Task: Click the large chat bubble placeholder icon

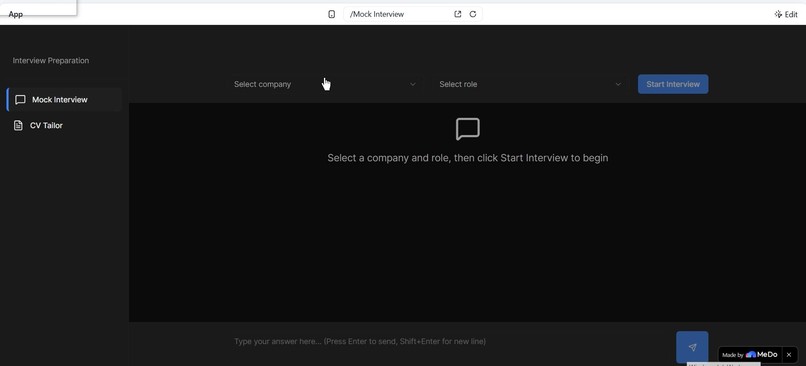Action: click(468, 129)
